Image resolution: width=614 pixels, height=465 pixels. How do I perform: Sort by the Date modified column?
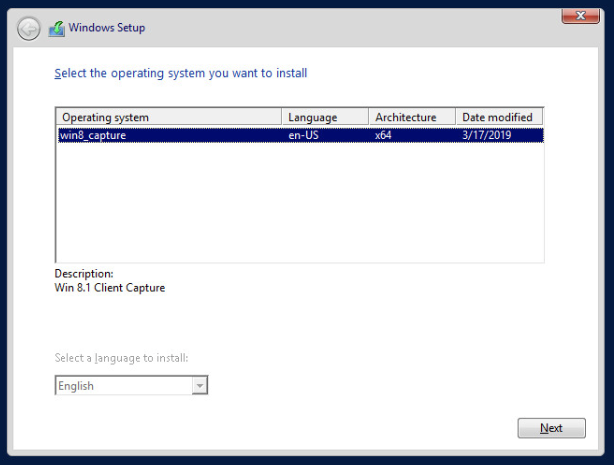tap(499, 117)
